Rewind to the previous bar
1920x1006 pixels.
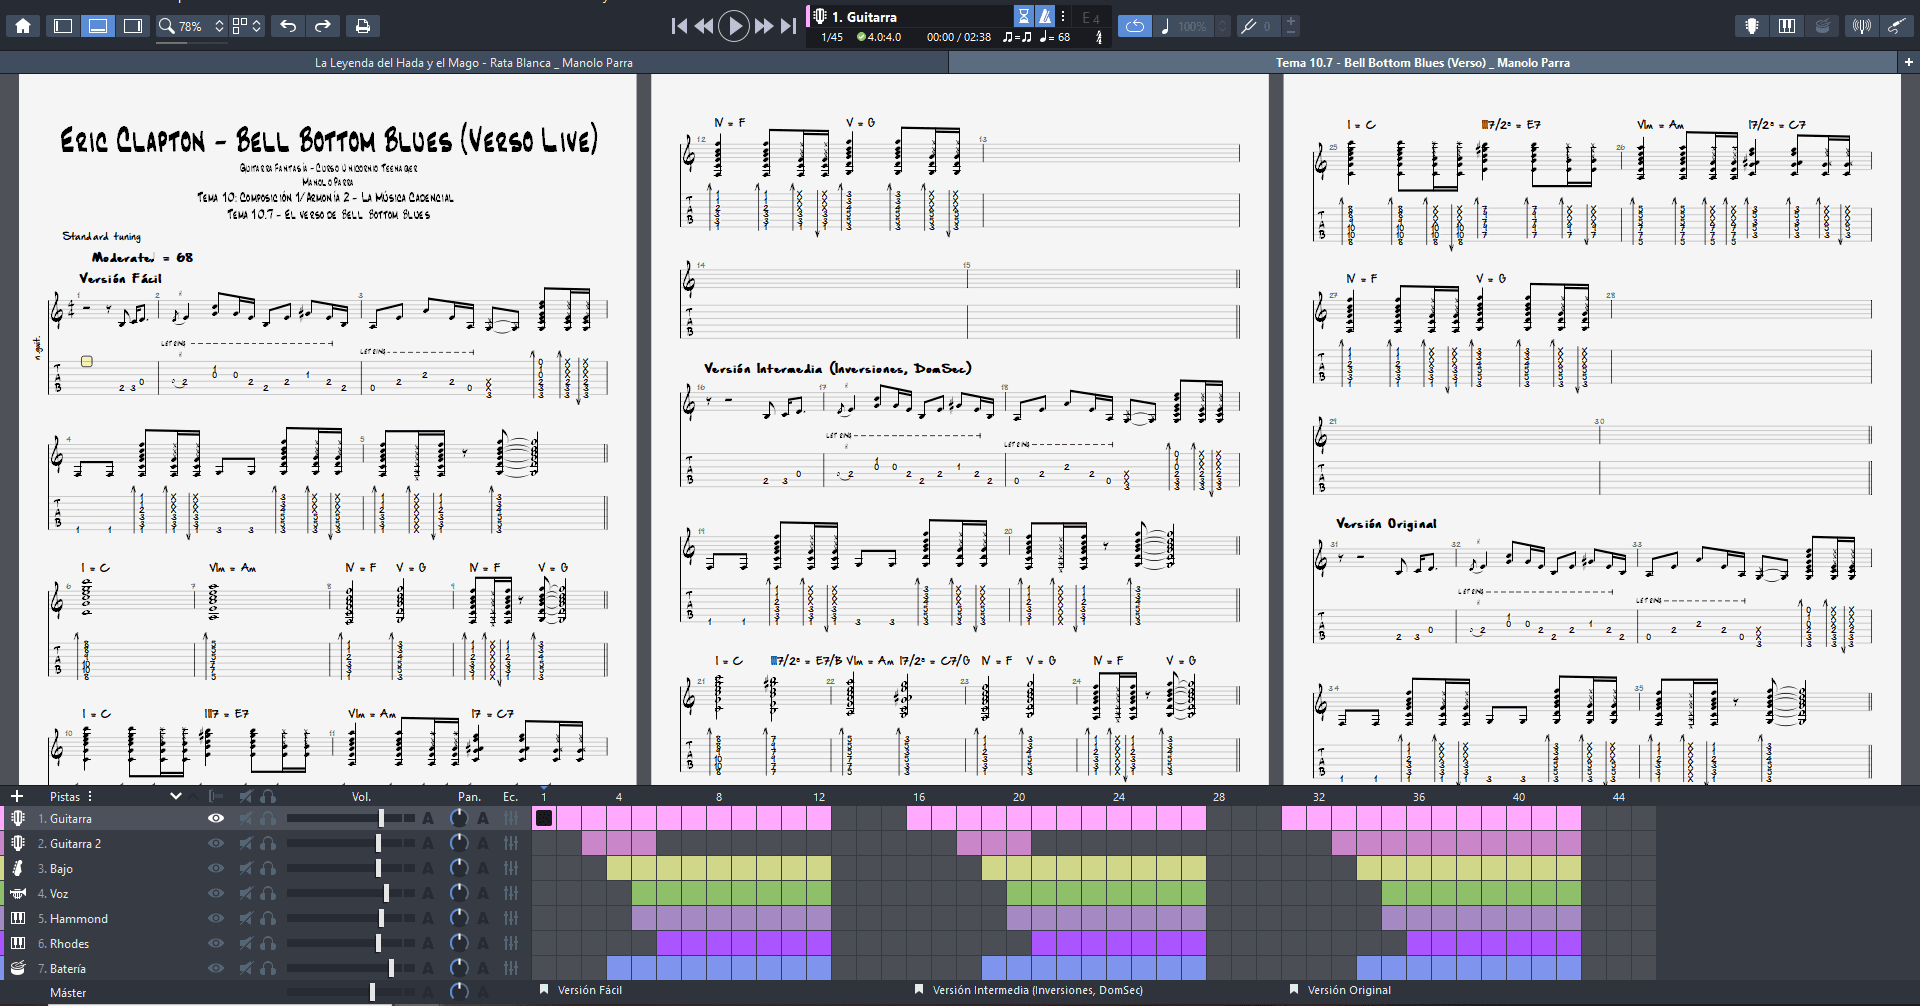point(704,26)
